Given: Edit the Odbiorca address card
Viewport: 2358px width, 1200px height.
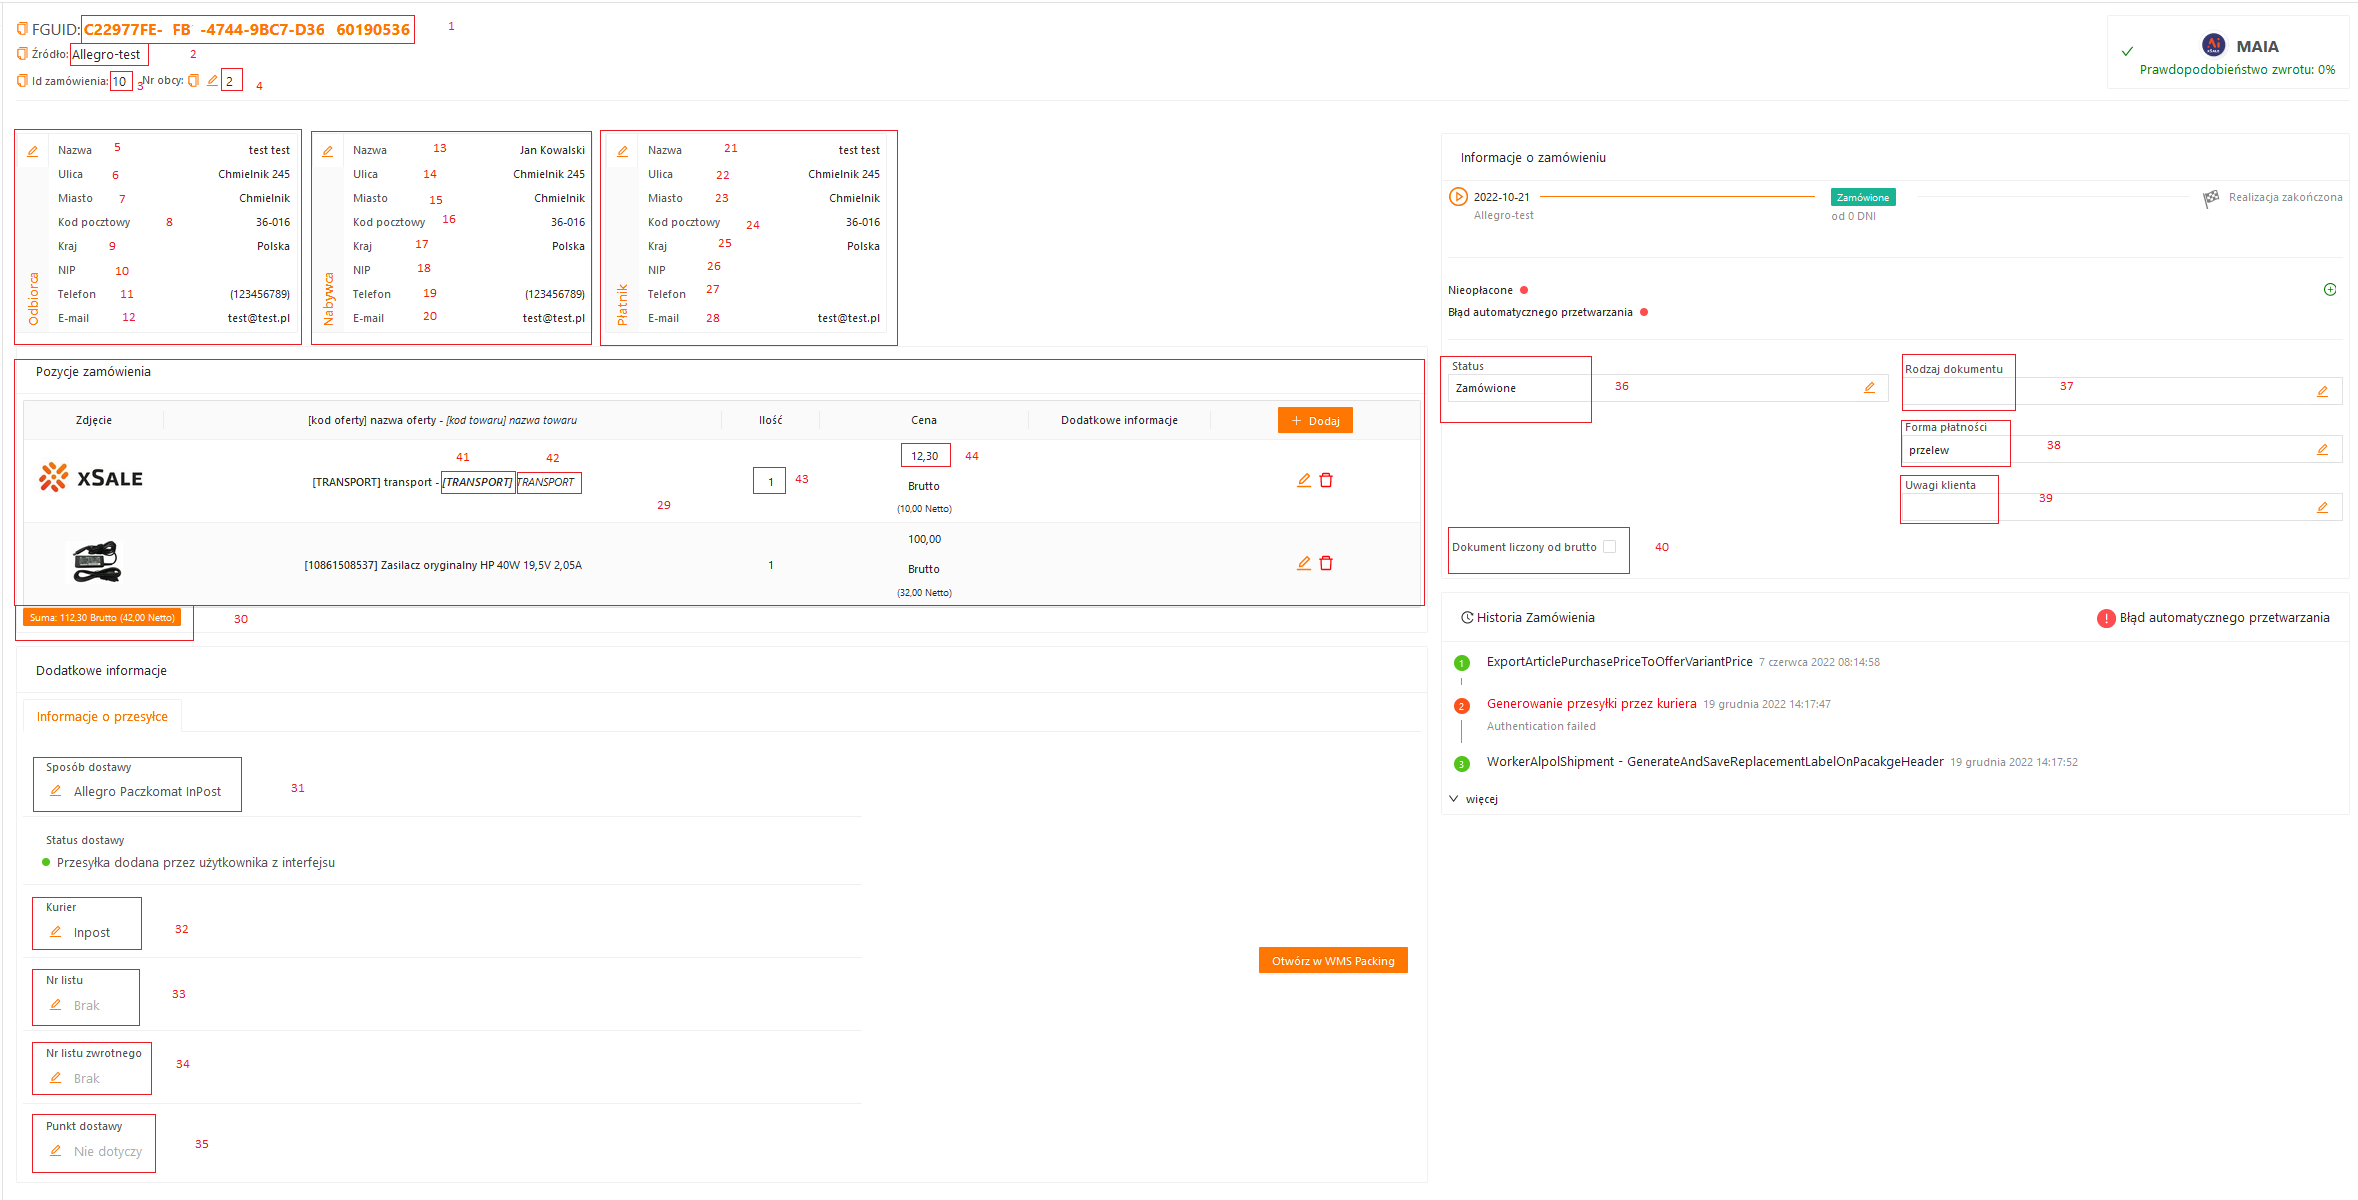Looking at the screenshot, I should click(32, 151).
